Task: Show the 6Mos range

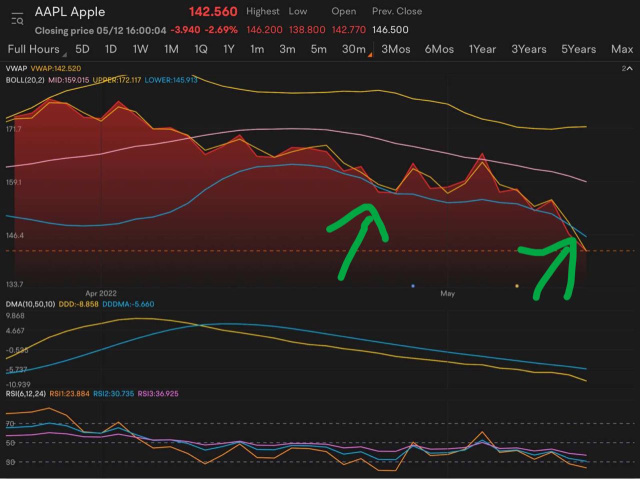Action: pos(439,49)
